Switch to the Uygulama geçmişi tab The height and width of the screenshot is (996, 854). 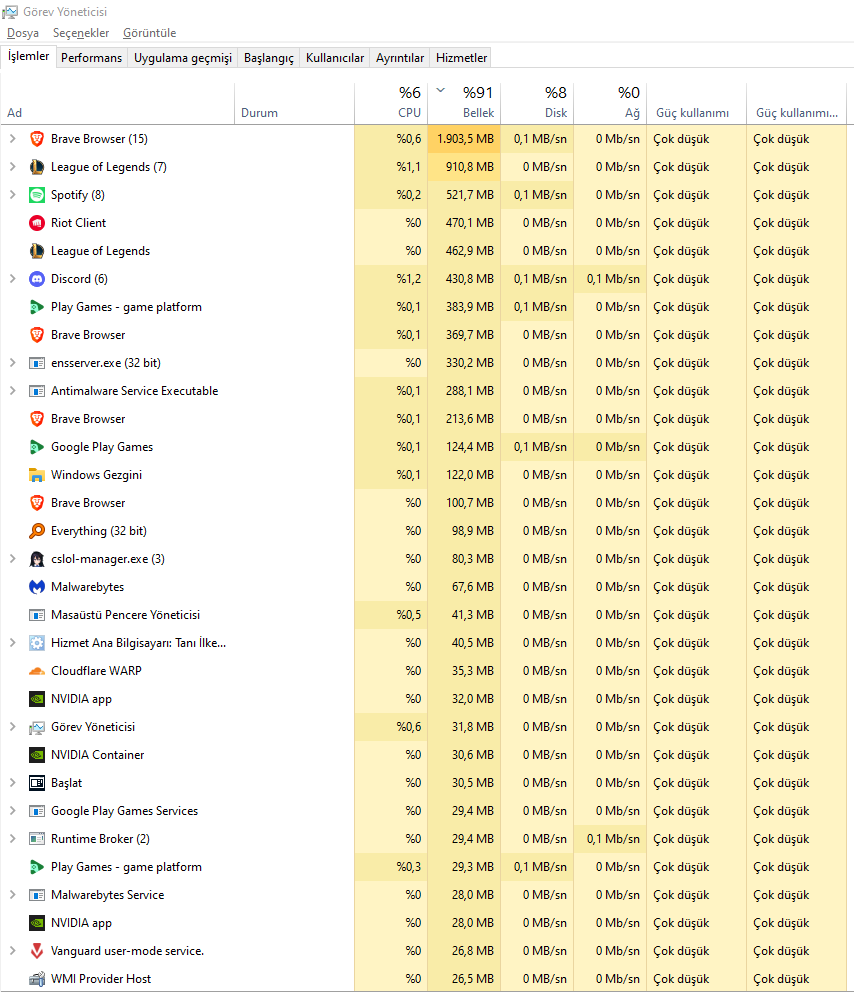[x=182, y=58]
